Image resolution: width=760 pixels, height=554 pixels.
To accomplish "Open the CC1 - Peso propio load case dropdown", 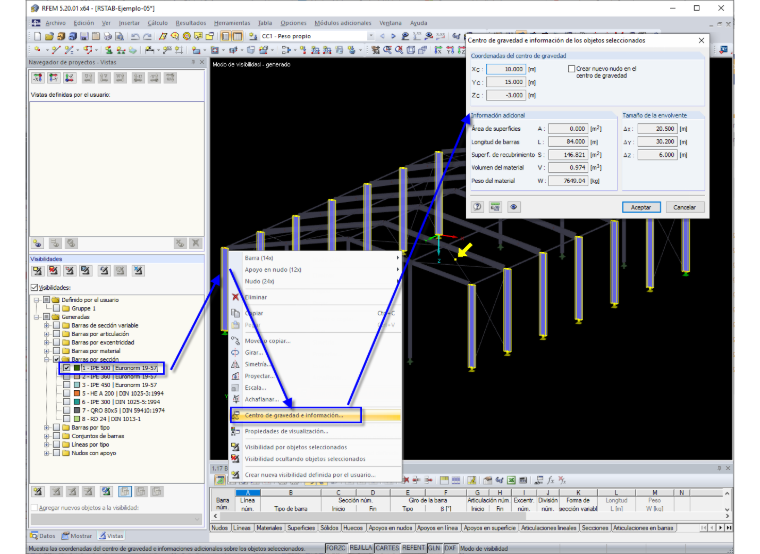I will click(x=370, y=36).
